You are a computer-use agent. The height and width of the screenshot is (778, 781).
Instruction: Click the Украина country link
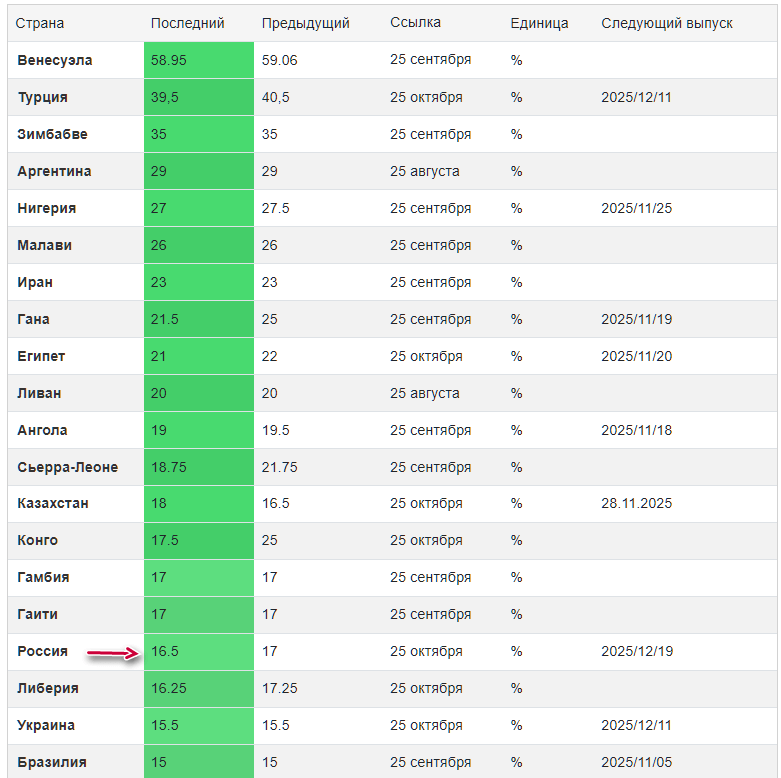tap(45, 725)
